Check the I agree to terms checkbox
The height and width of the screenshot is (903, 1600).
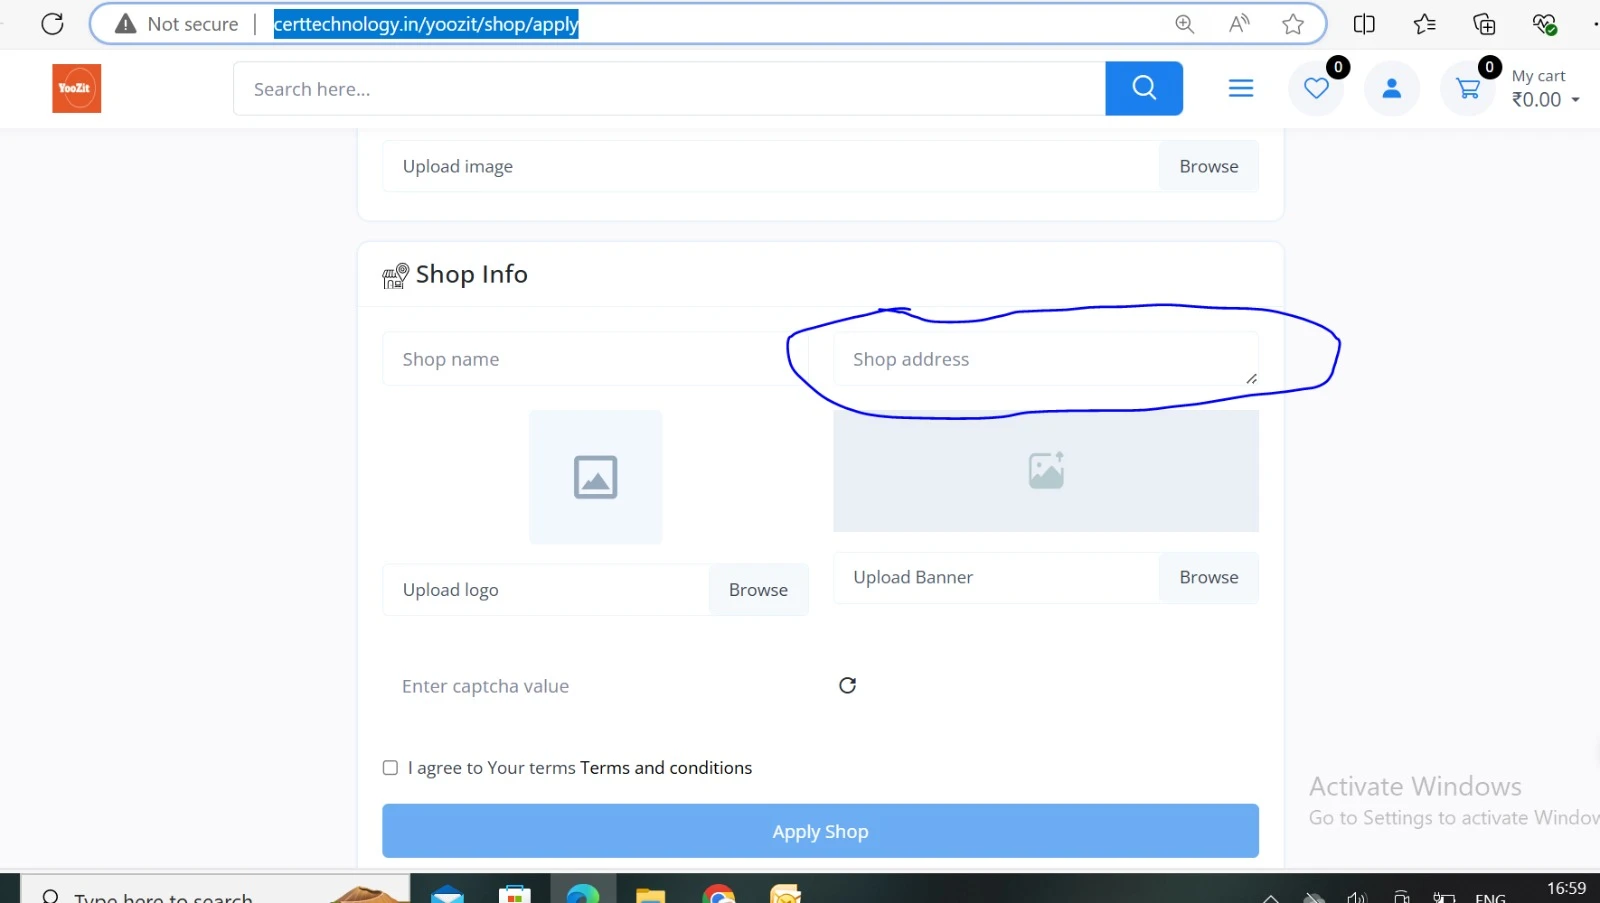click(390, 768)
